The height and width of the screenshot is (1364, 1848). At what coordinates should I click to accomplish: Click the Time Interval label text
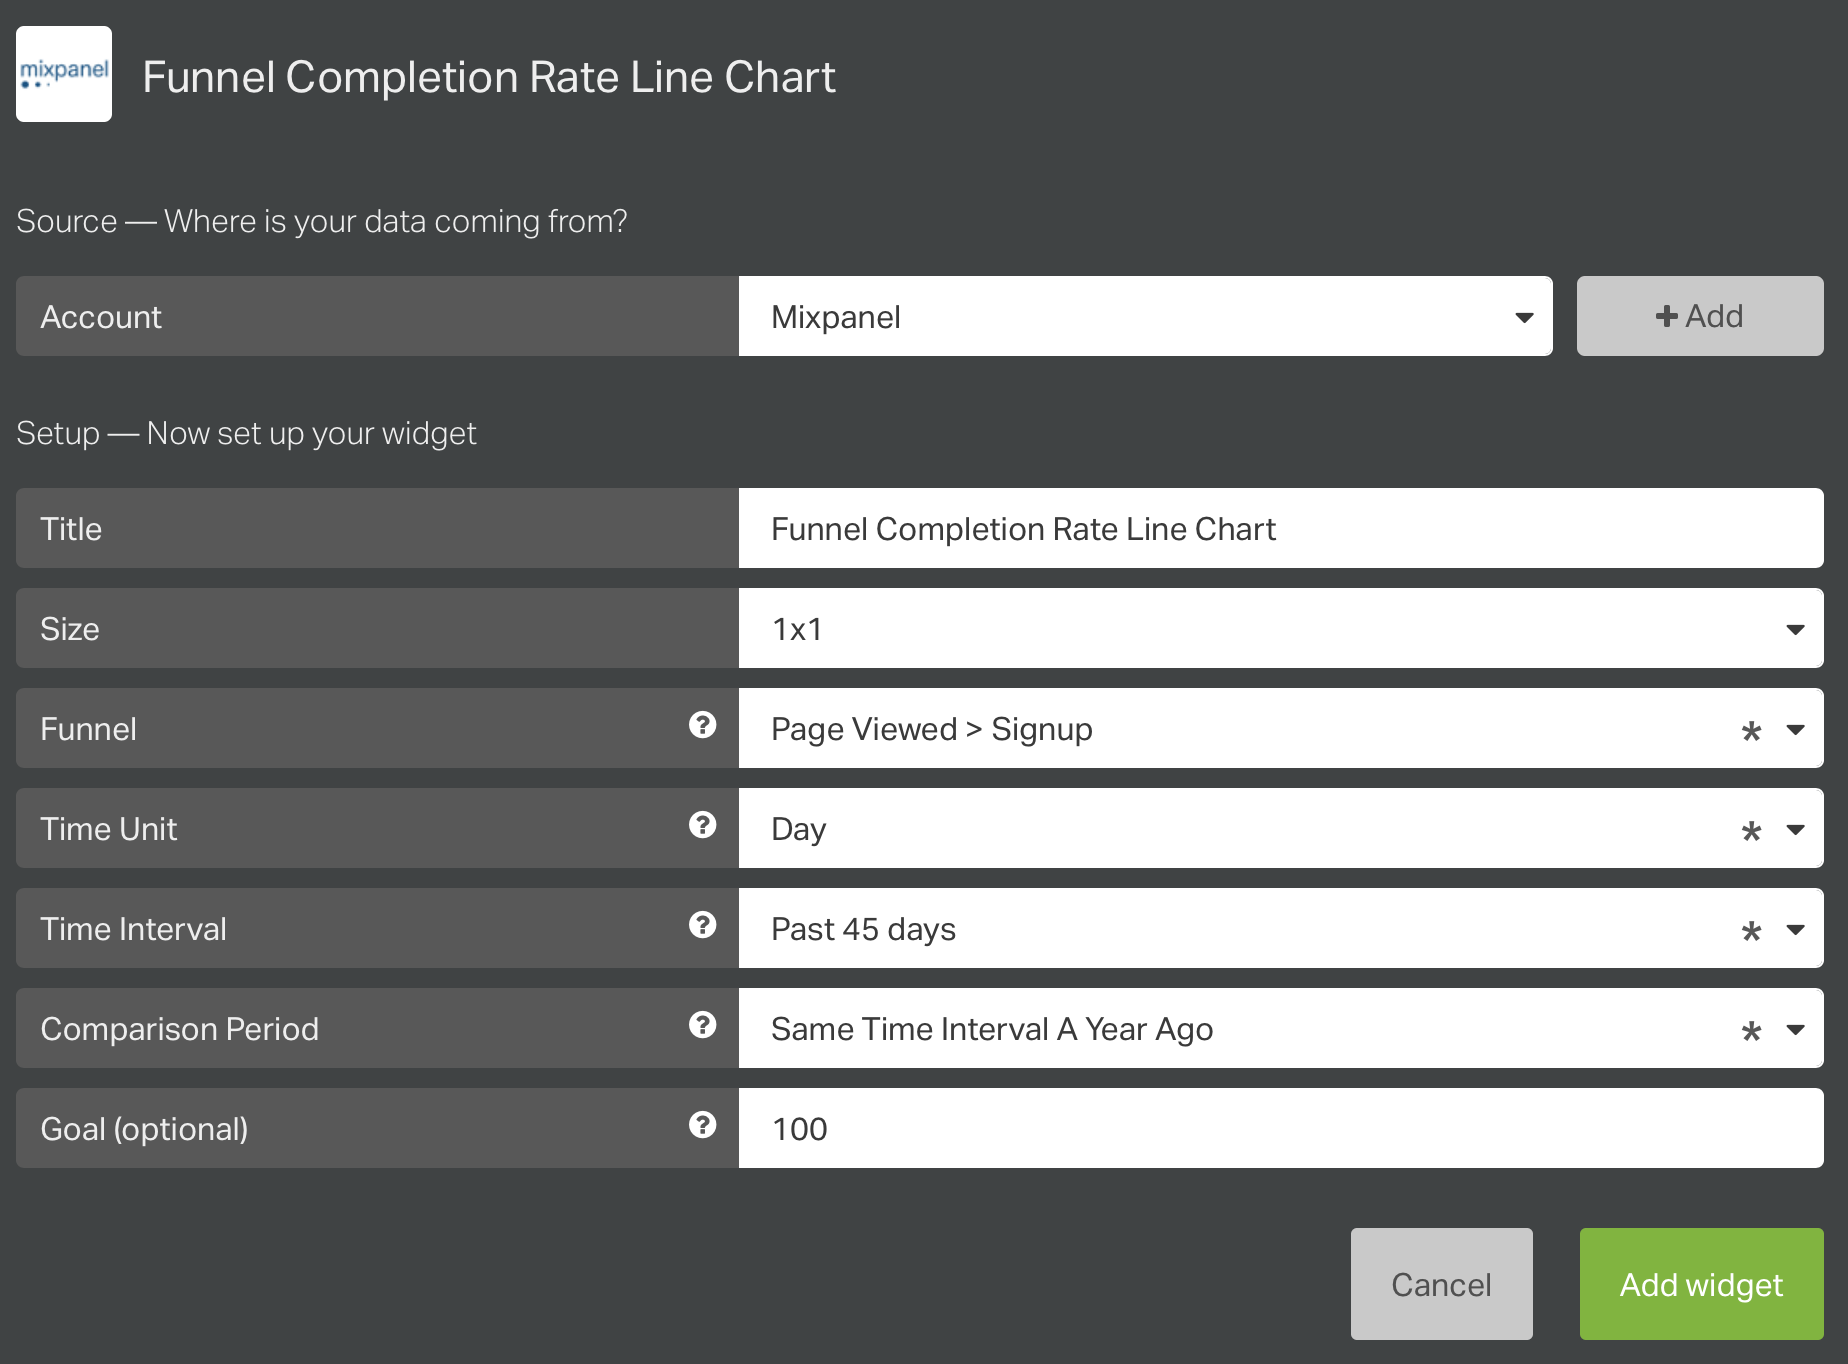click(x=133, y=929)
